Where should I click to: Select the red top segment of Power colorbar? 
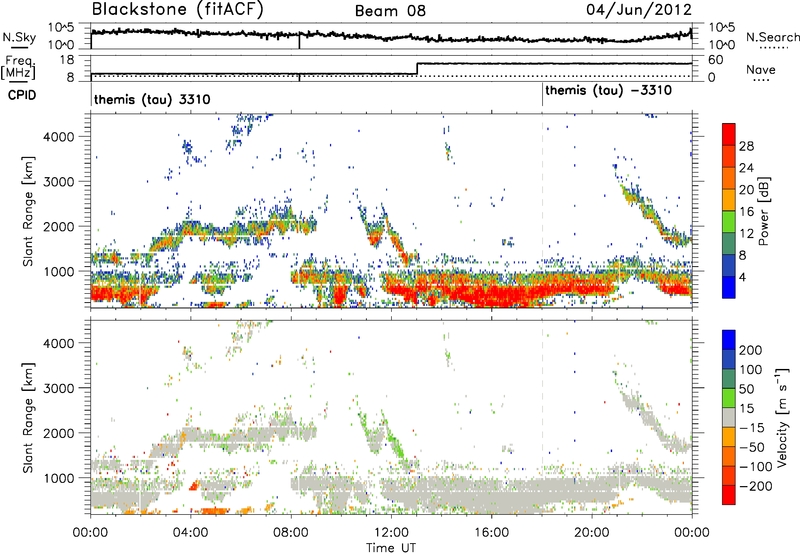point(729,135)
